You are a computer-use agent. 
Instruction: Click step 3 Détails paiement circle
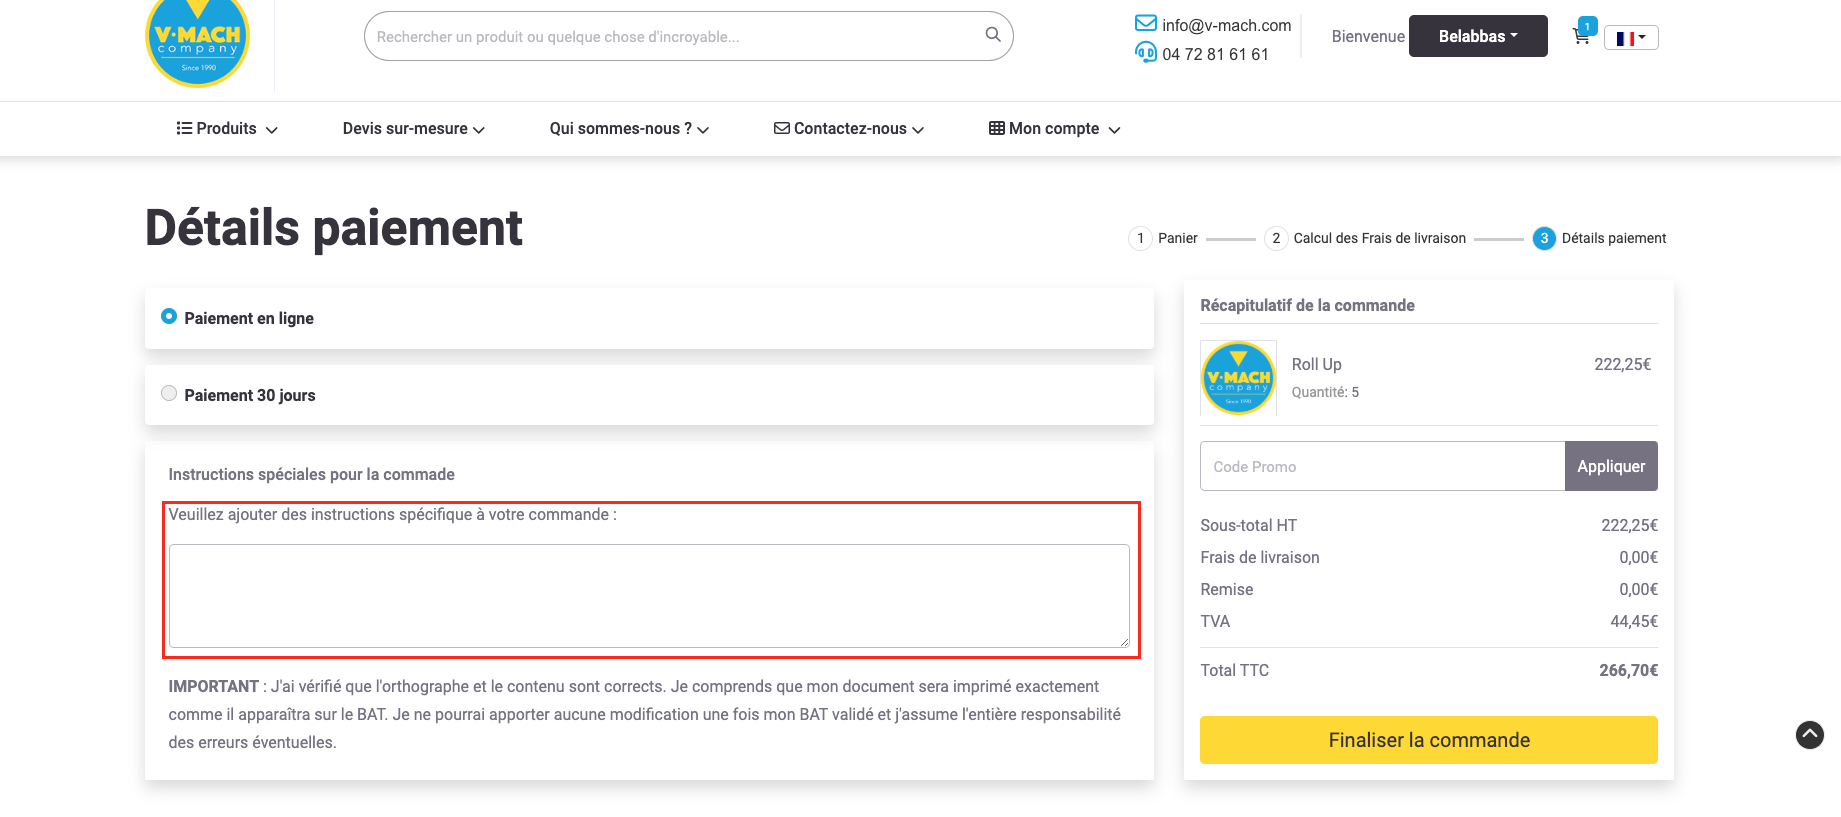(x=1544, y=238)
